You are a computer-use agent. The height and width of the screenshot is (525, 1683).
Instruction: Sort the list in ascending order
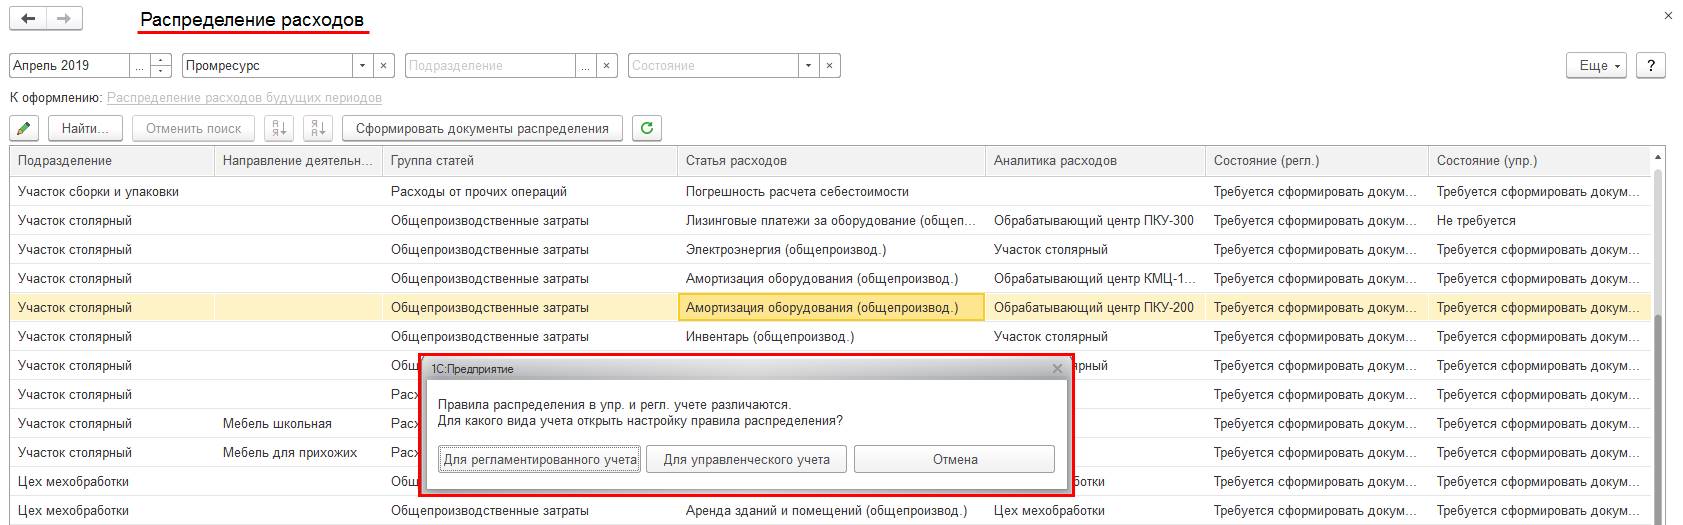click(x=279, y=128)
